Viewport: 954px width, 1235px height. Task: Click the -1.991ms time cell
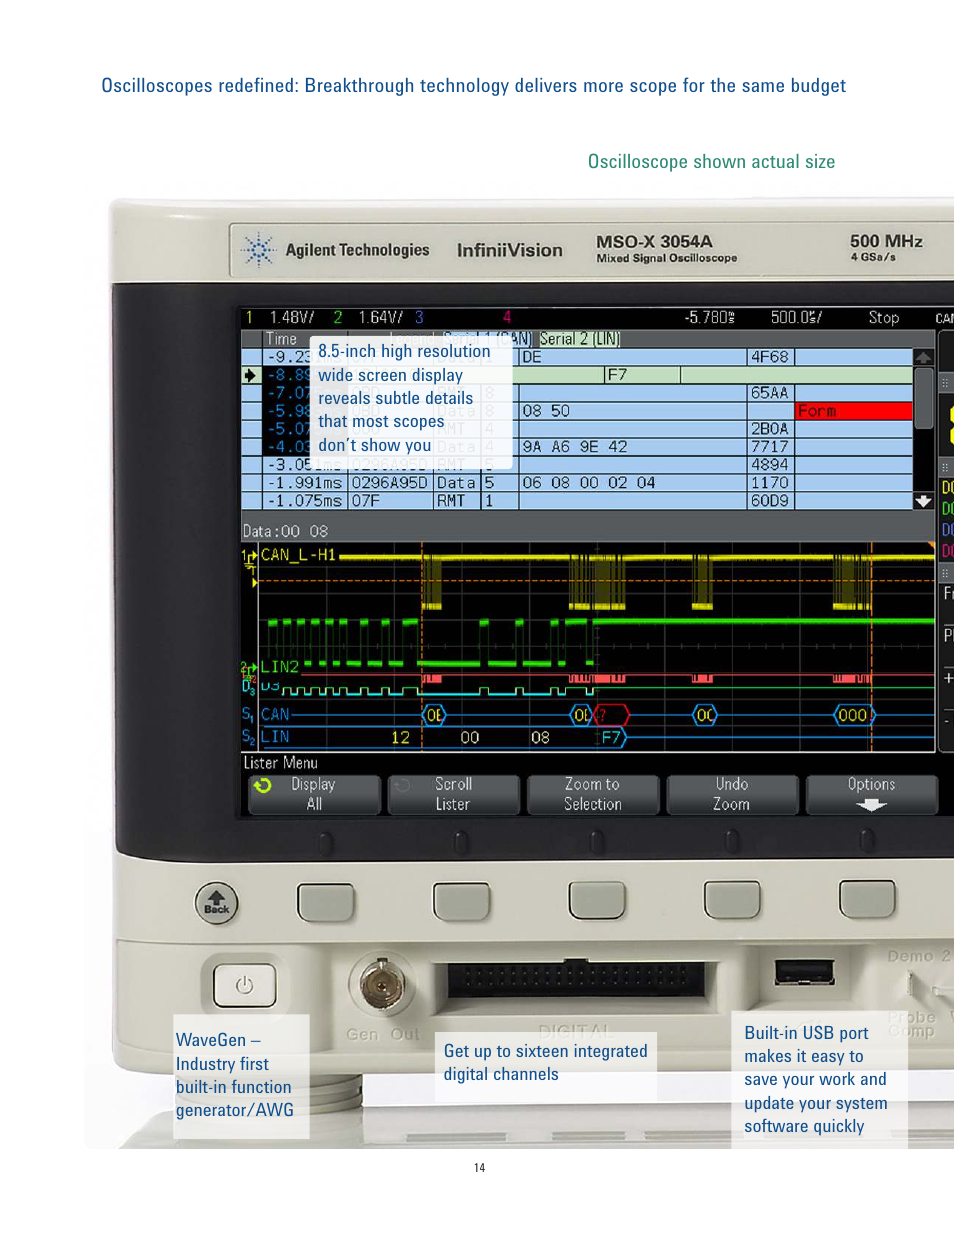305,483
